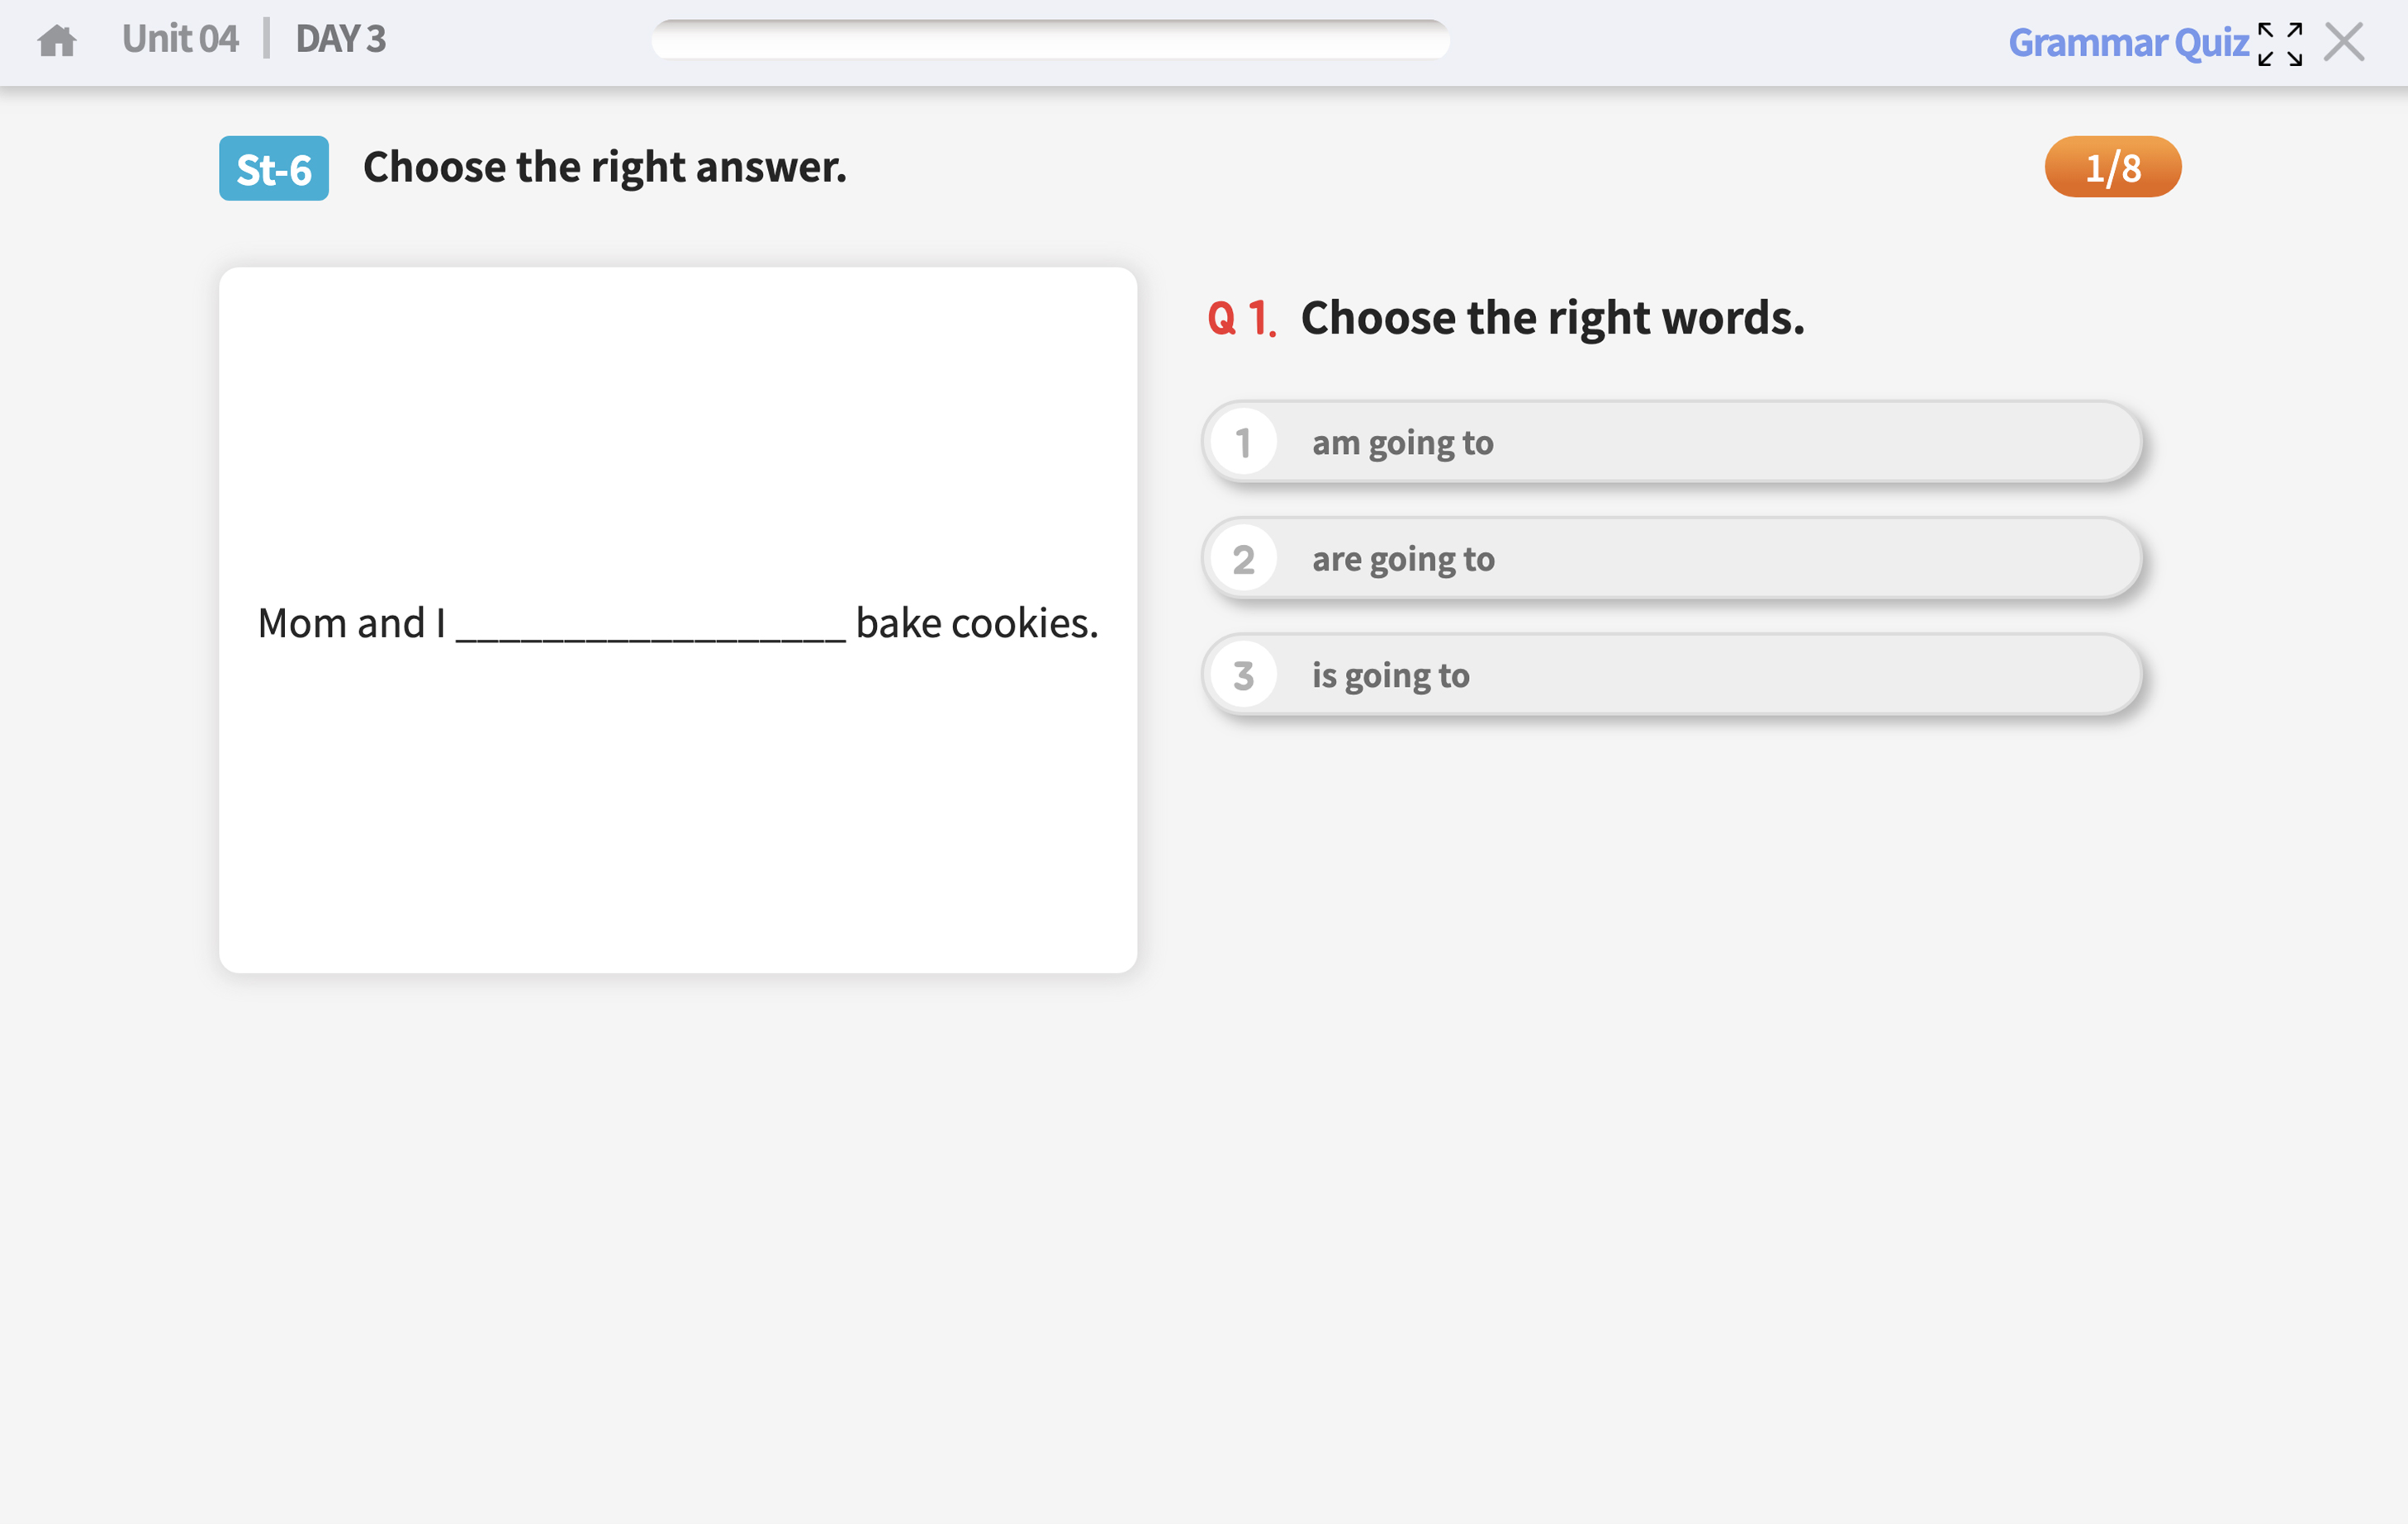This screenshot has width=2408, height=1524.
Task: Click the 'bake cookies.' sentence text
Action: 976,623
